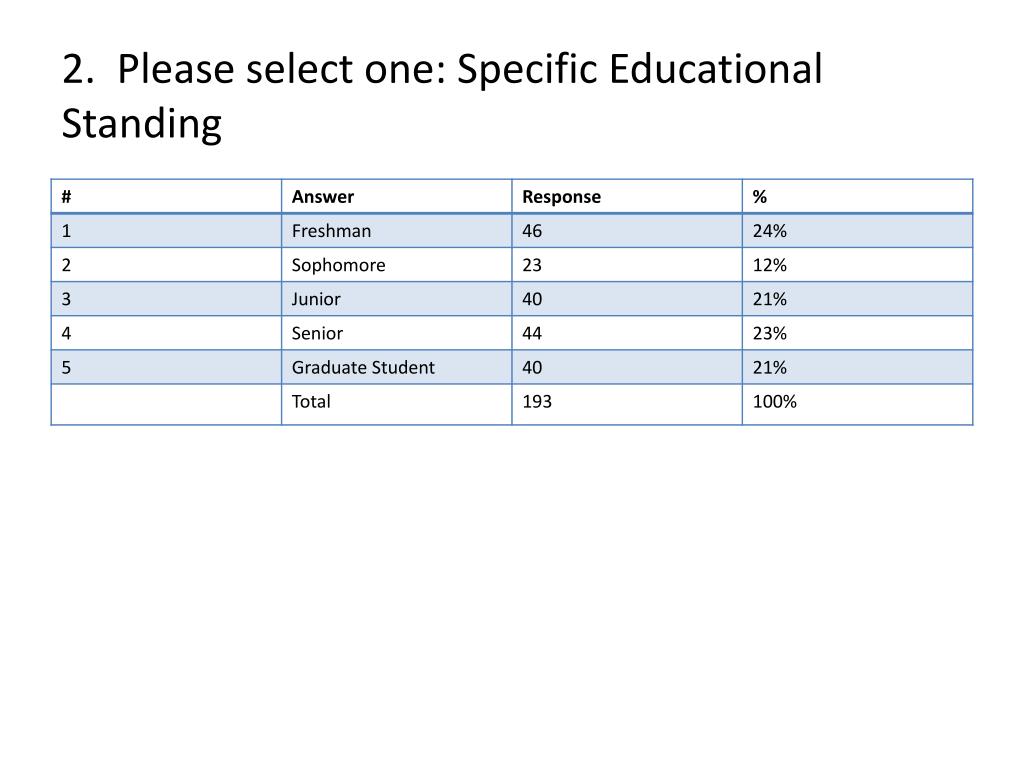Screen dimensions: 1024x768
Task: Click the total response count 193
Action: (x=627, y=404)
